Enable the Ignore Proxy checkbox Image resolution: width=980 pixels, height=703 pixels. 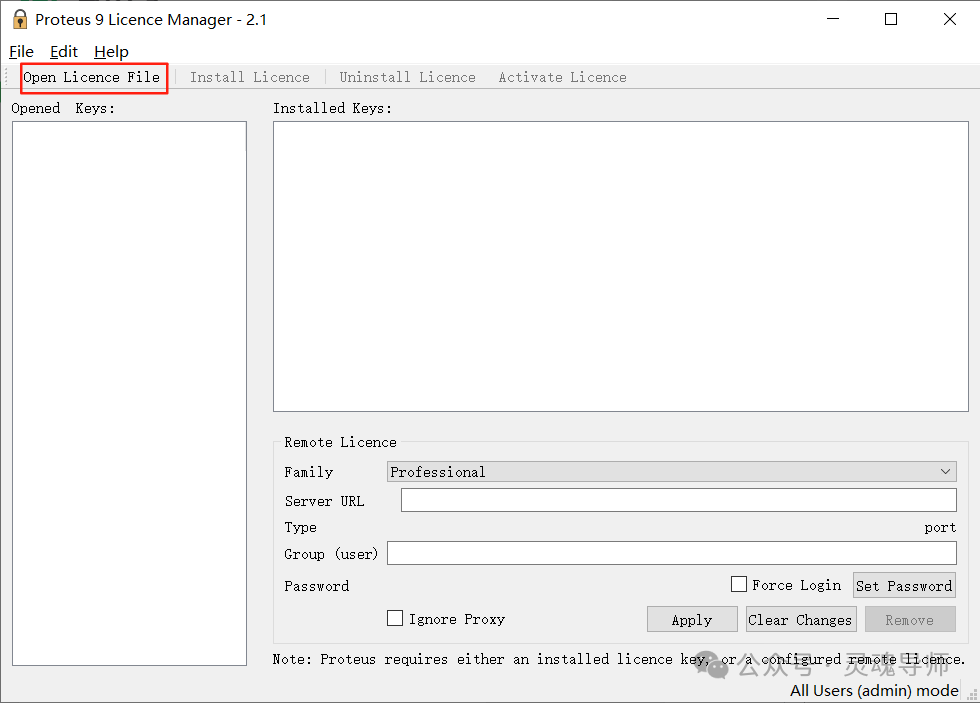[394, 618]
